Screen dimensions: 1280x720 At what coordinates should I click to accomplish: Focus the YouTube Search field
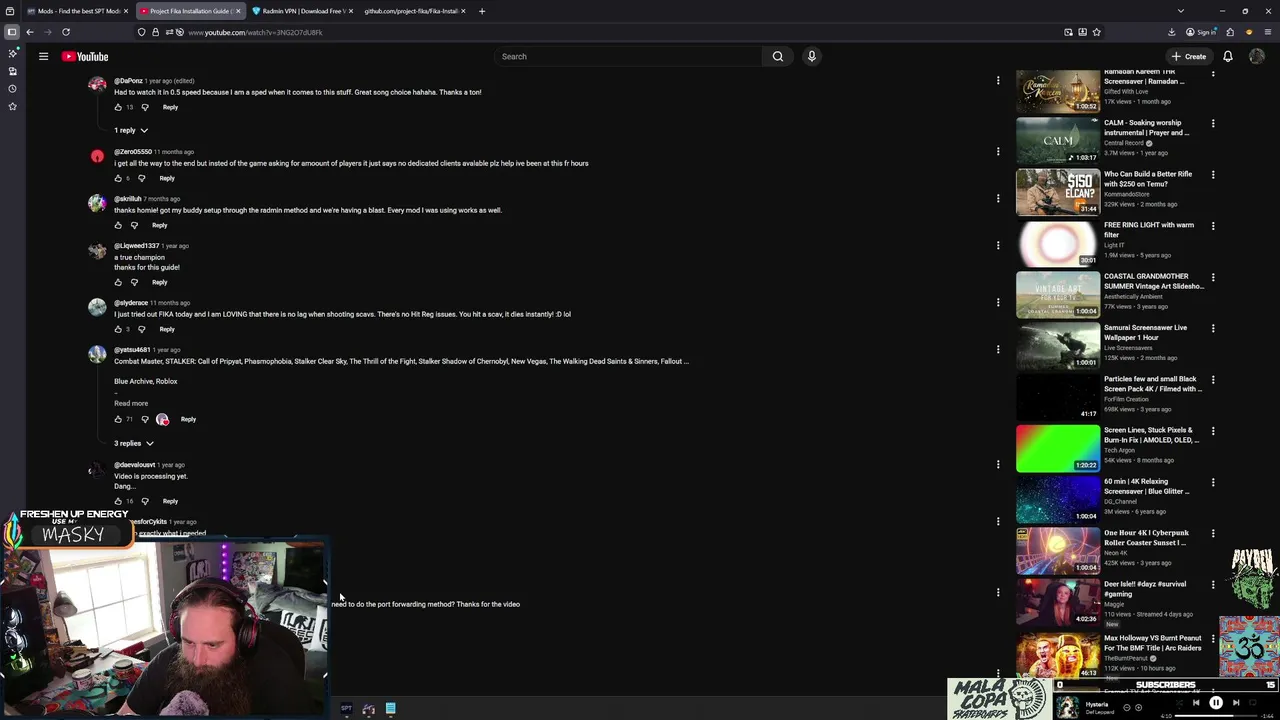(x=628, y=57)
